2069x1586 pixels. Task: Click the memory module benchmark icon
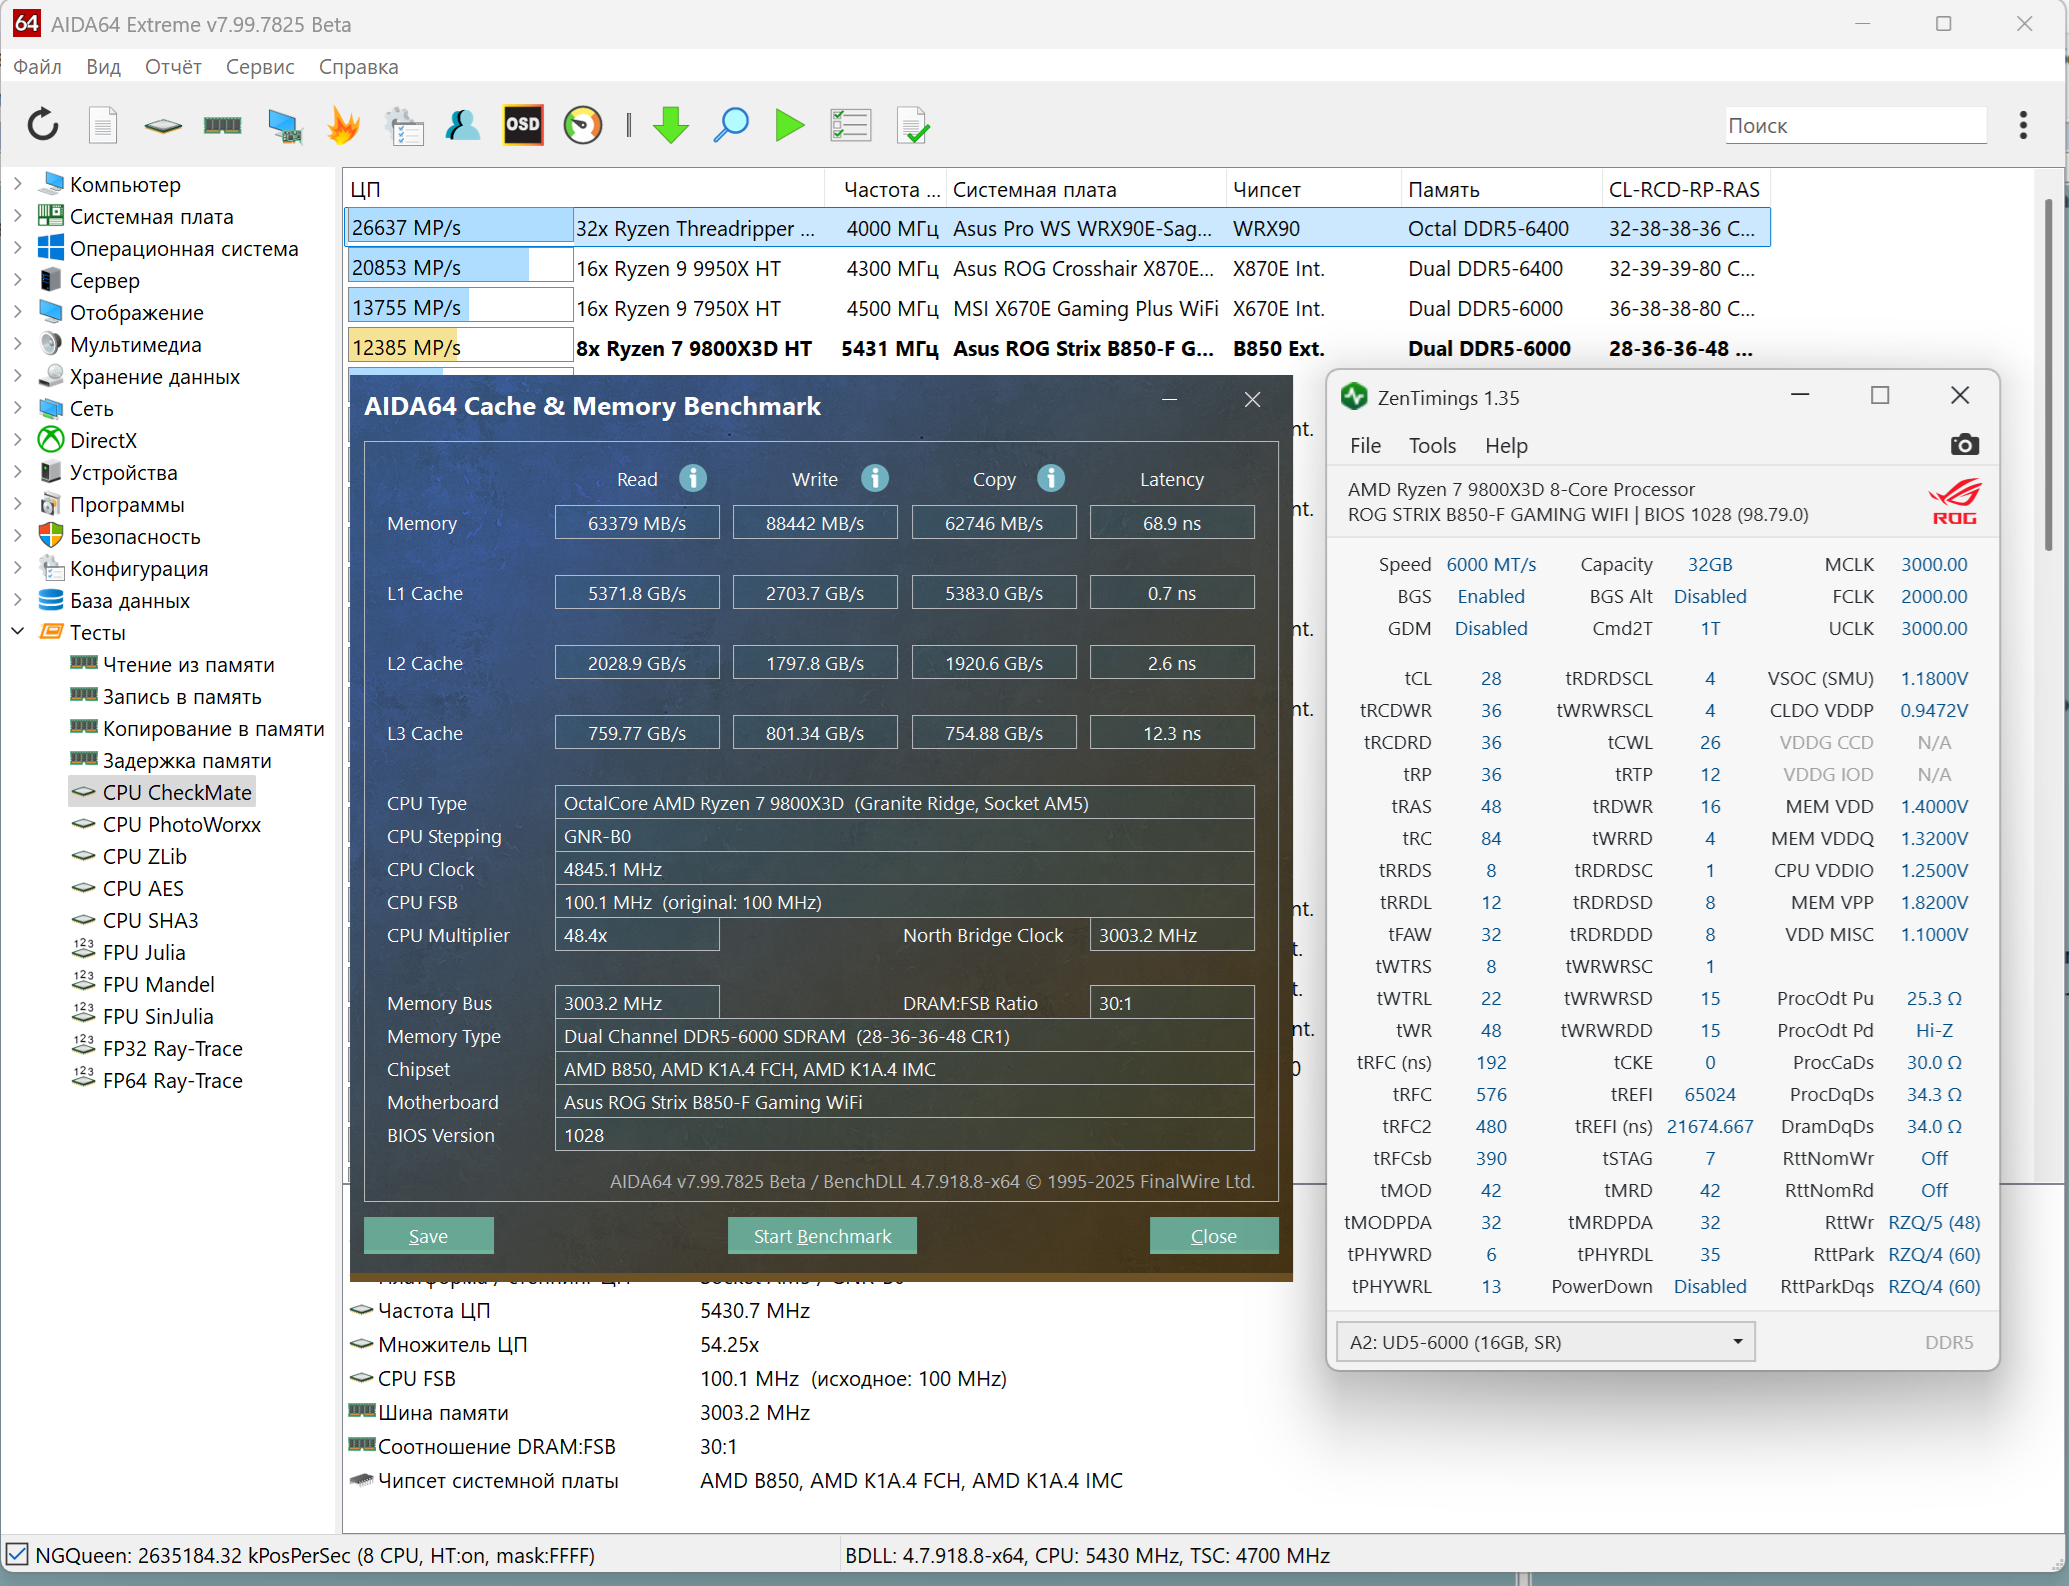point(222,125)
